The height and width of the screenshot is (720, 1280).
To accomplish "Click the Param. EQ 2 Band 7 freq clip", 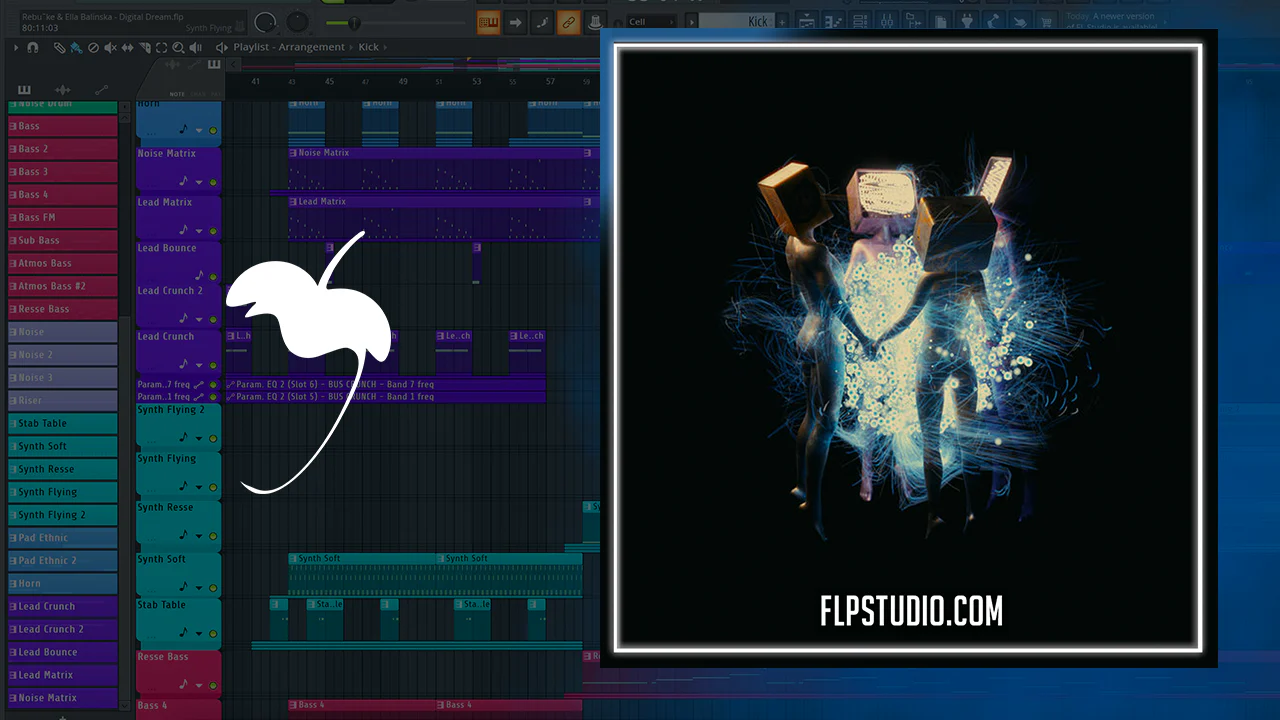I will [x=386, y=385].
